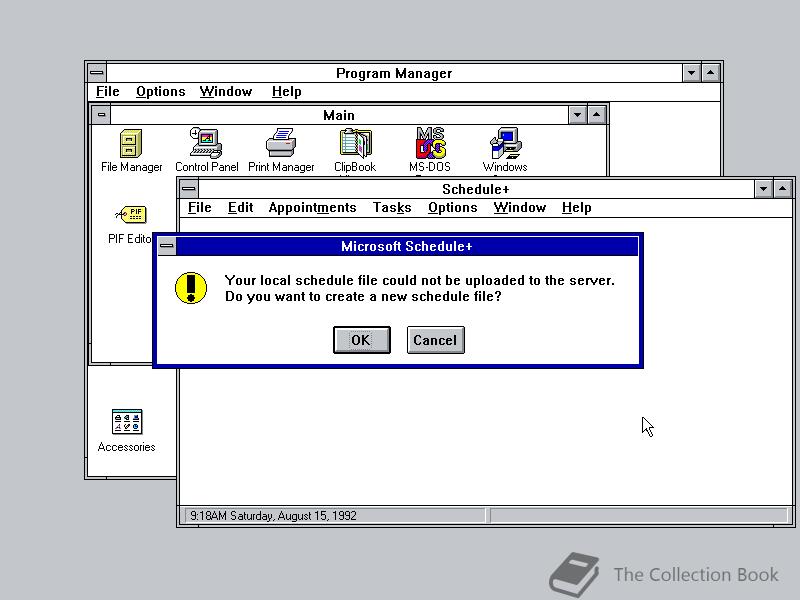Image resolution: width=800 pixels, height=600 pixels.
Task: Click OK to create new schedule file
Action: point(362,340)
